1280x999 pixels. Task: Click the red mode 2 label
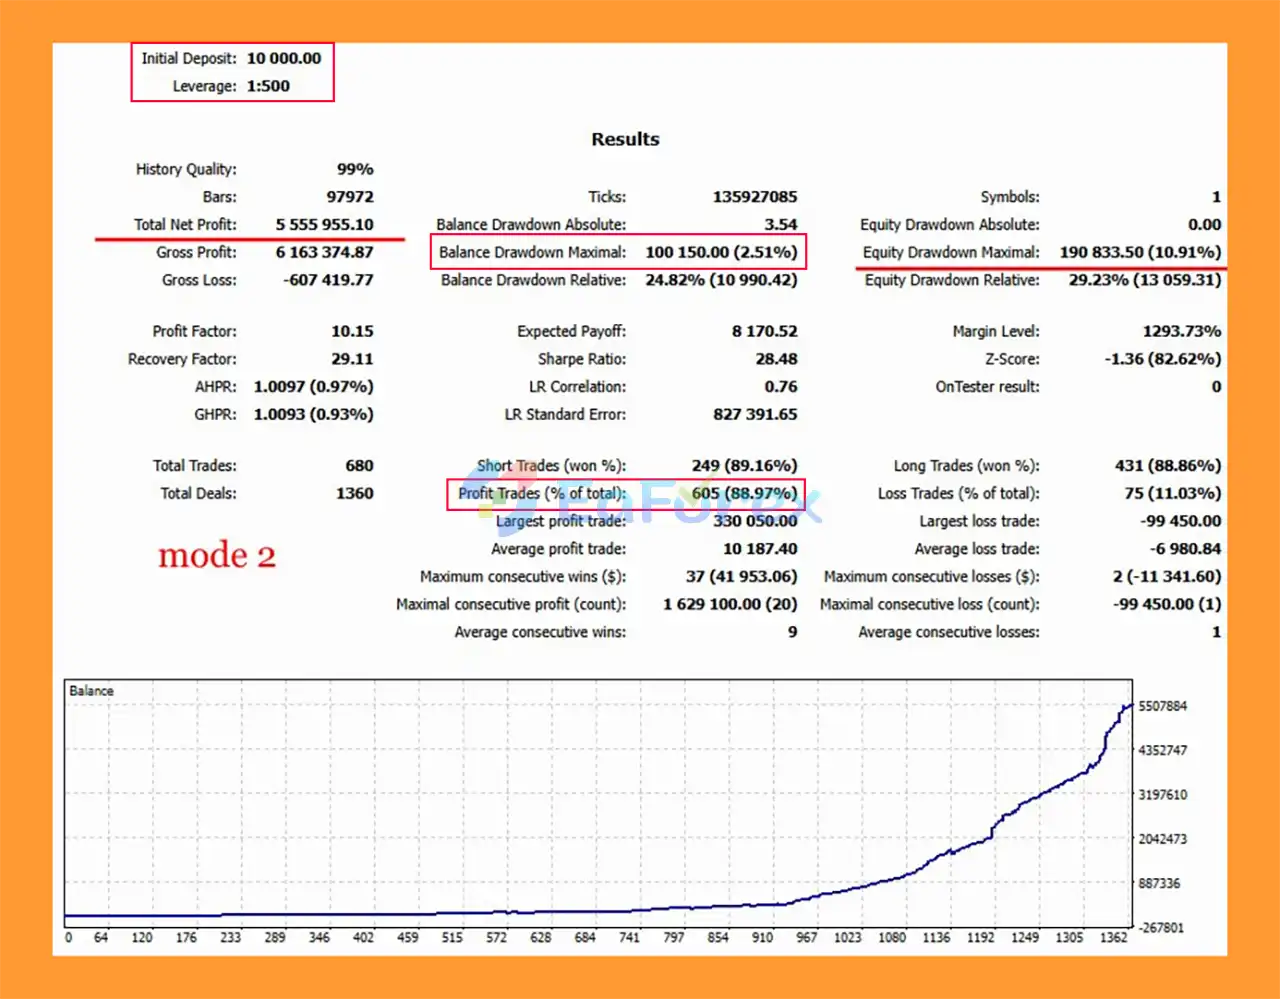216,555
